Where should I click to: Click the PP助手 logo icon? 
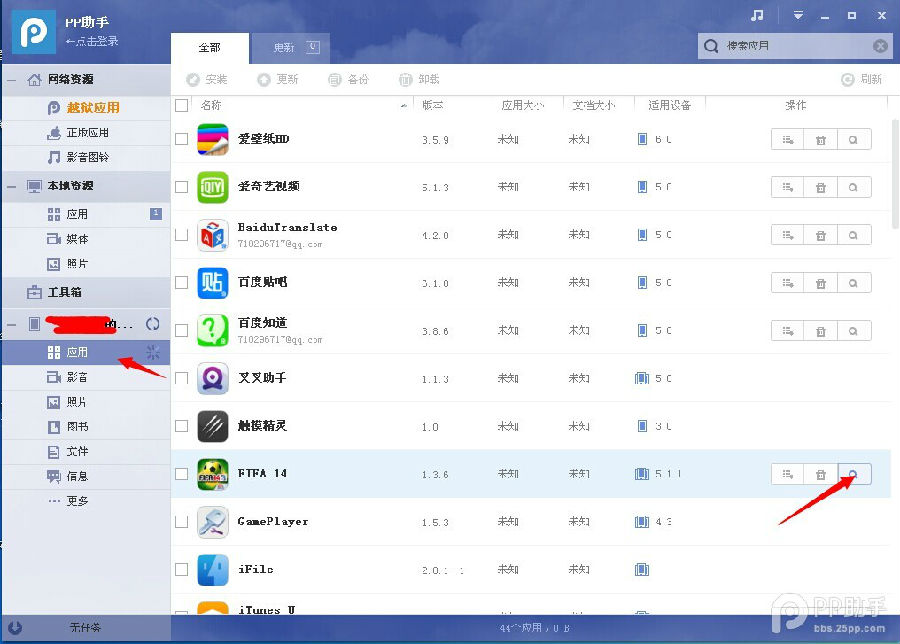click(x=33, y=32)
